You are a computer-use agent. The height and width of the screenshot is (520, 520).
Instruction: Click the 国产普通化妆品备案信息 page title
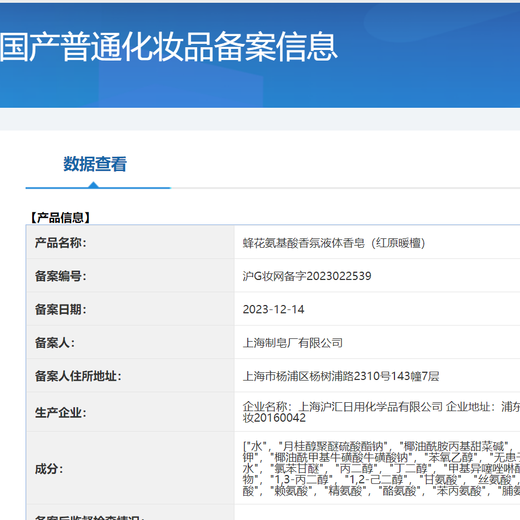[169, 47]
